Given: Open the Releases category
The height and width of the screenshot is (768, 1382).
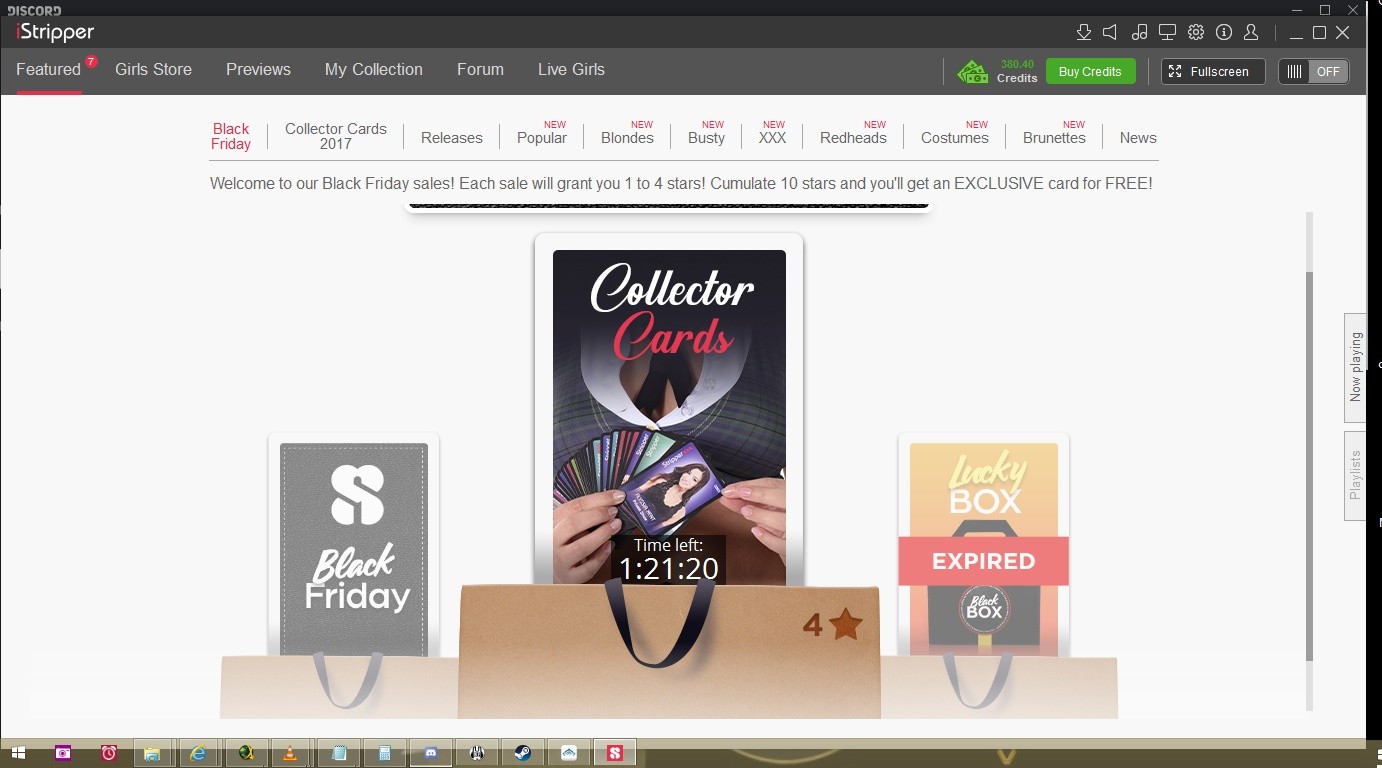Looking at the screenshot, I should coord(452,138).
